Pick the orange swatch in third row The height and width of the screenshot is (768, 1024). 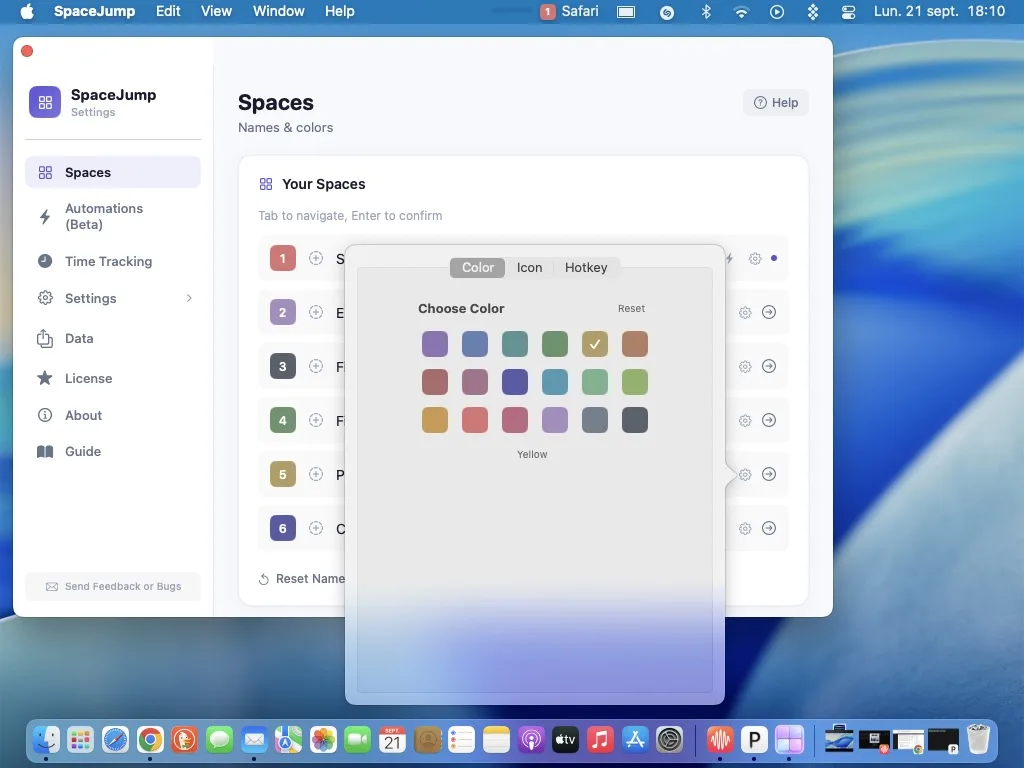coord(435,420)
